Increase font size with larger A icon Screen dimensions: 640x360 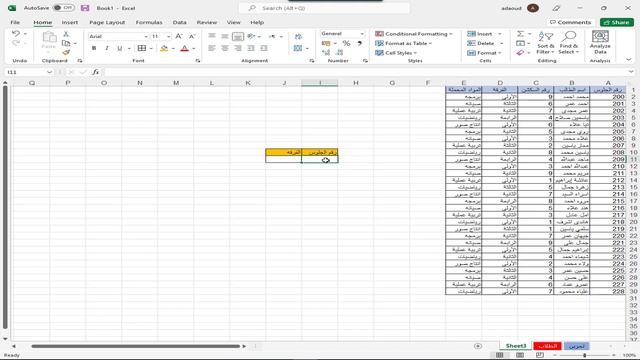(x=179, y=36)
